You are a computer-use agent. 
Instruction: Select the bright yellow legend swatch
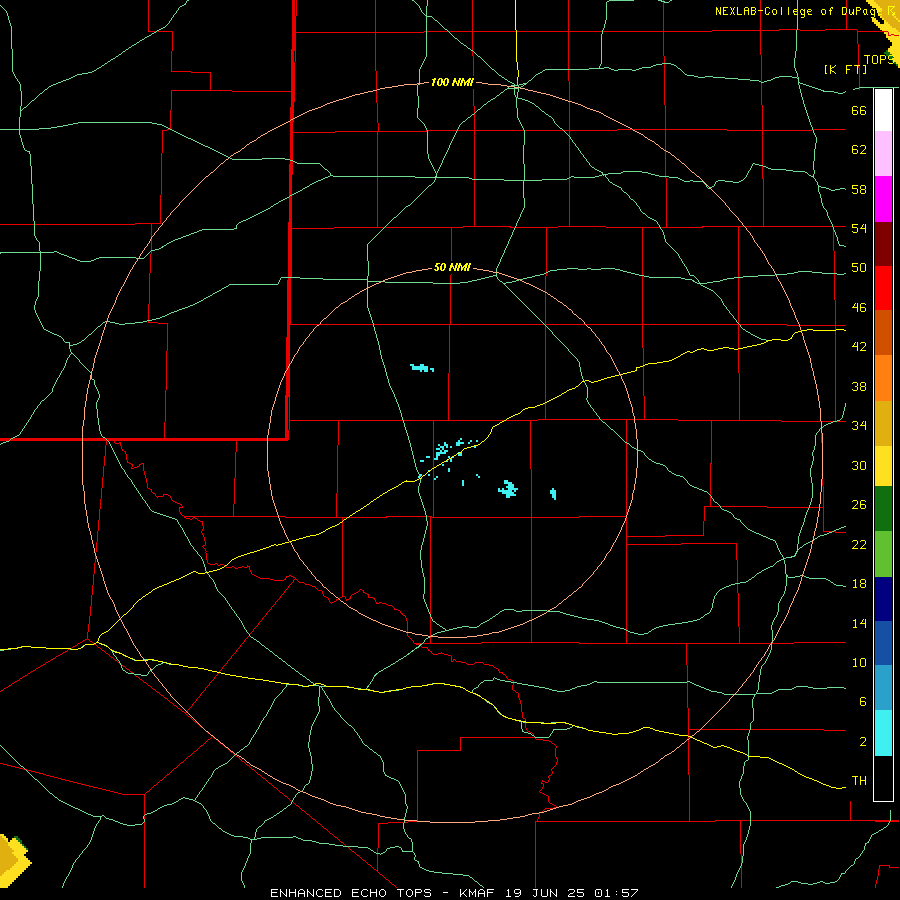coord(883,465)
